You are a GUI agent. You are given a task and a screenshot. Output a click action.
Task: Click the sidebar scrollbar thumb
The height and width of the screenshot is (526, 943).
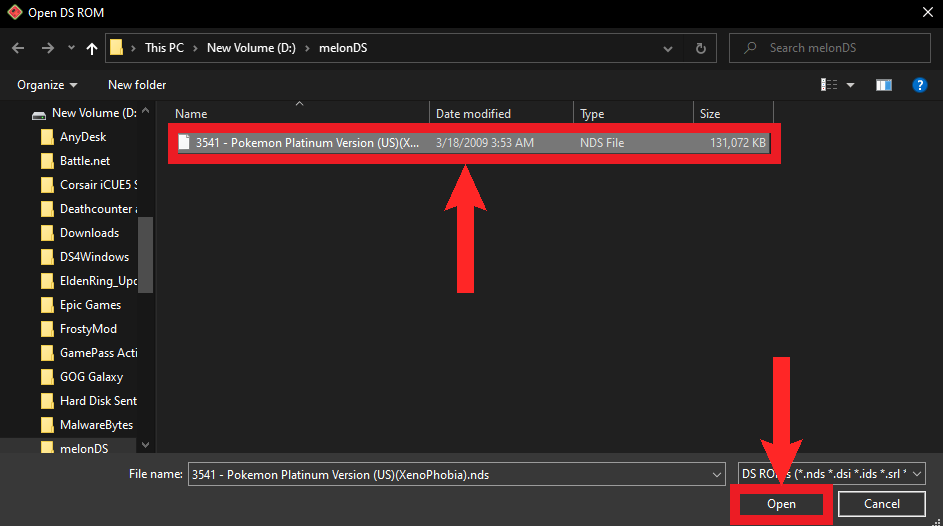(146, 255)
